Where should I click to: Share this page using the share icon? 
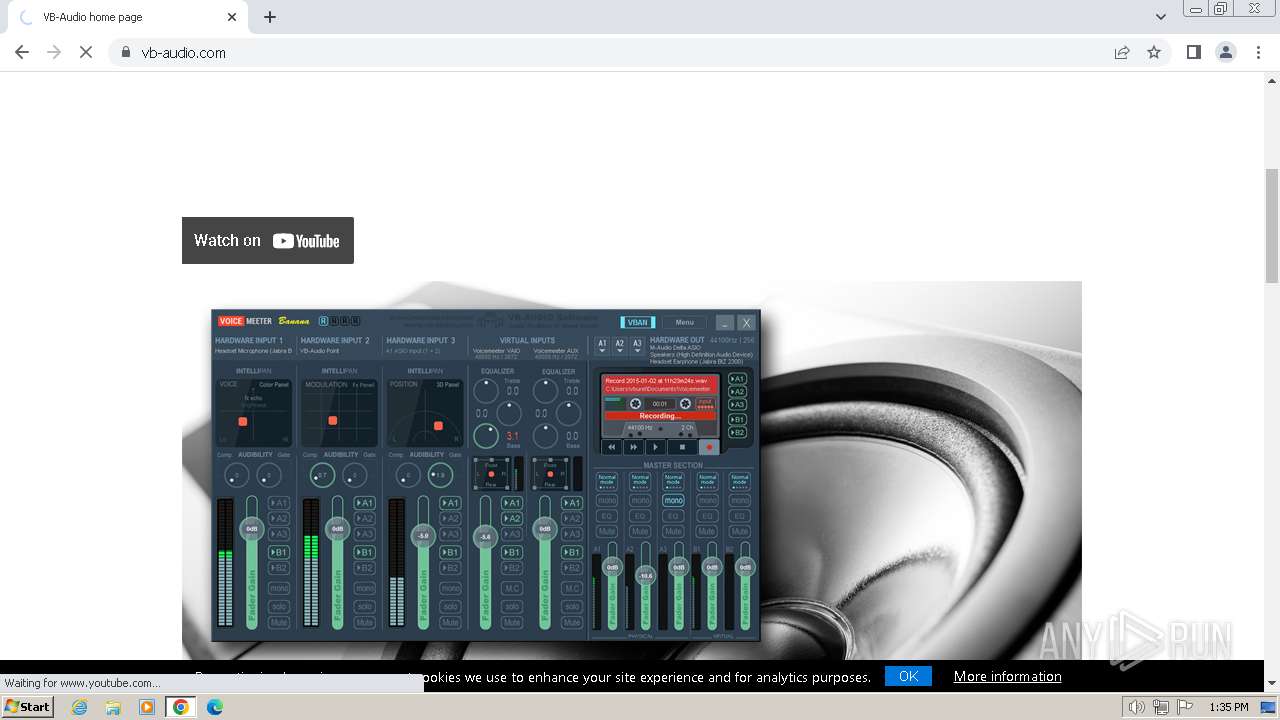[1122, 53]
